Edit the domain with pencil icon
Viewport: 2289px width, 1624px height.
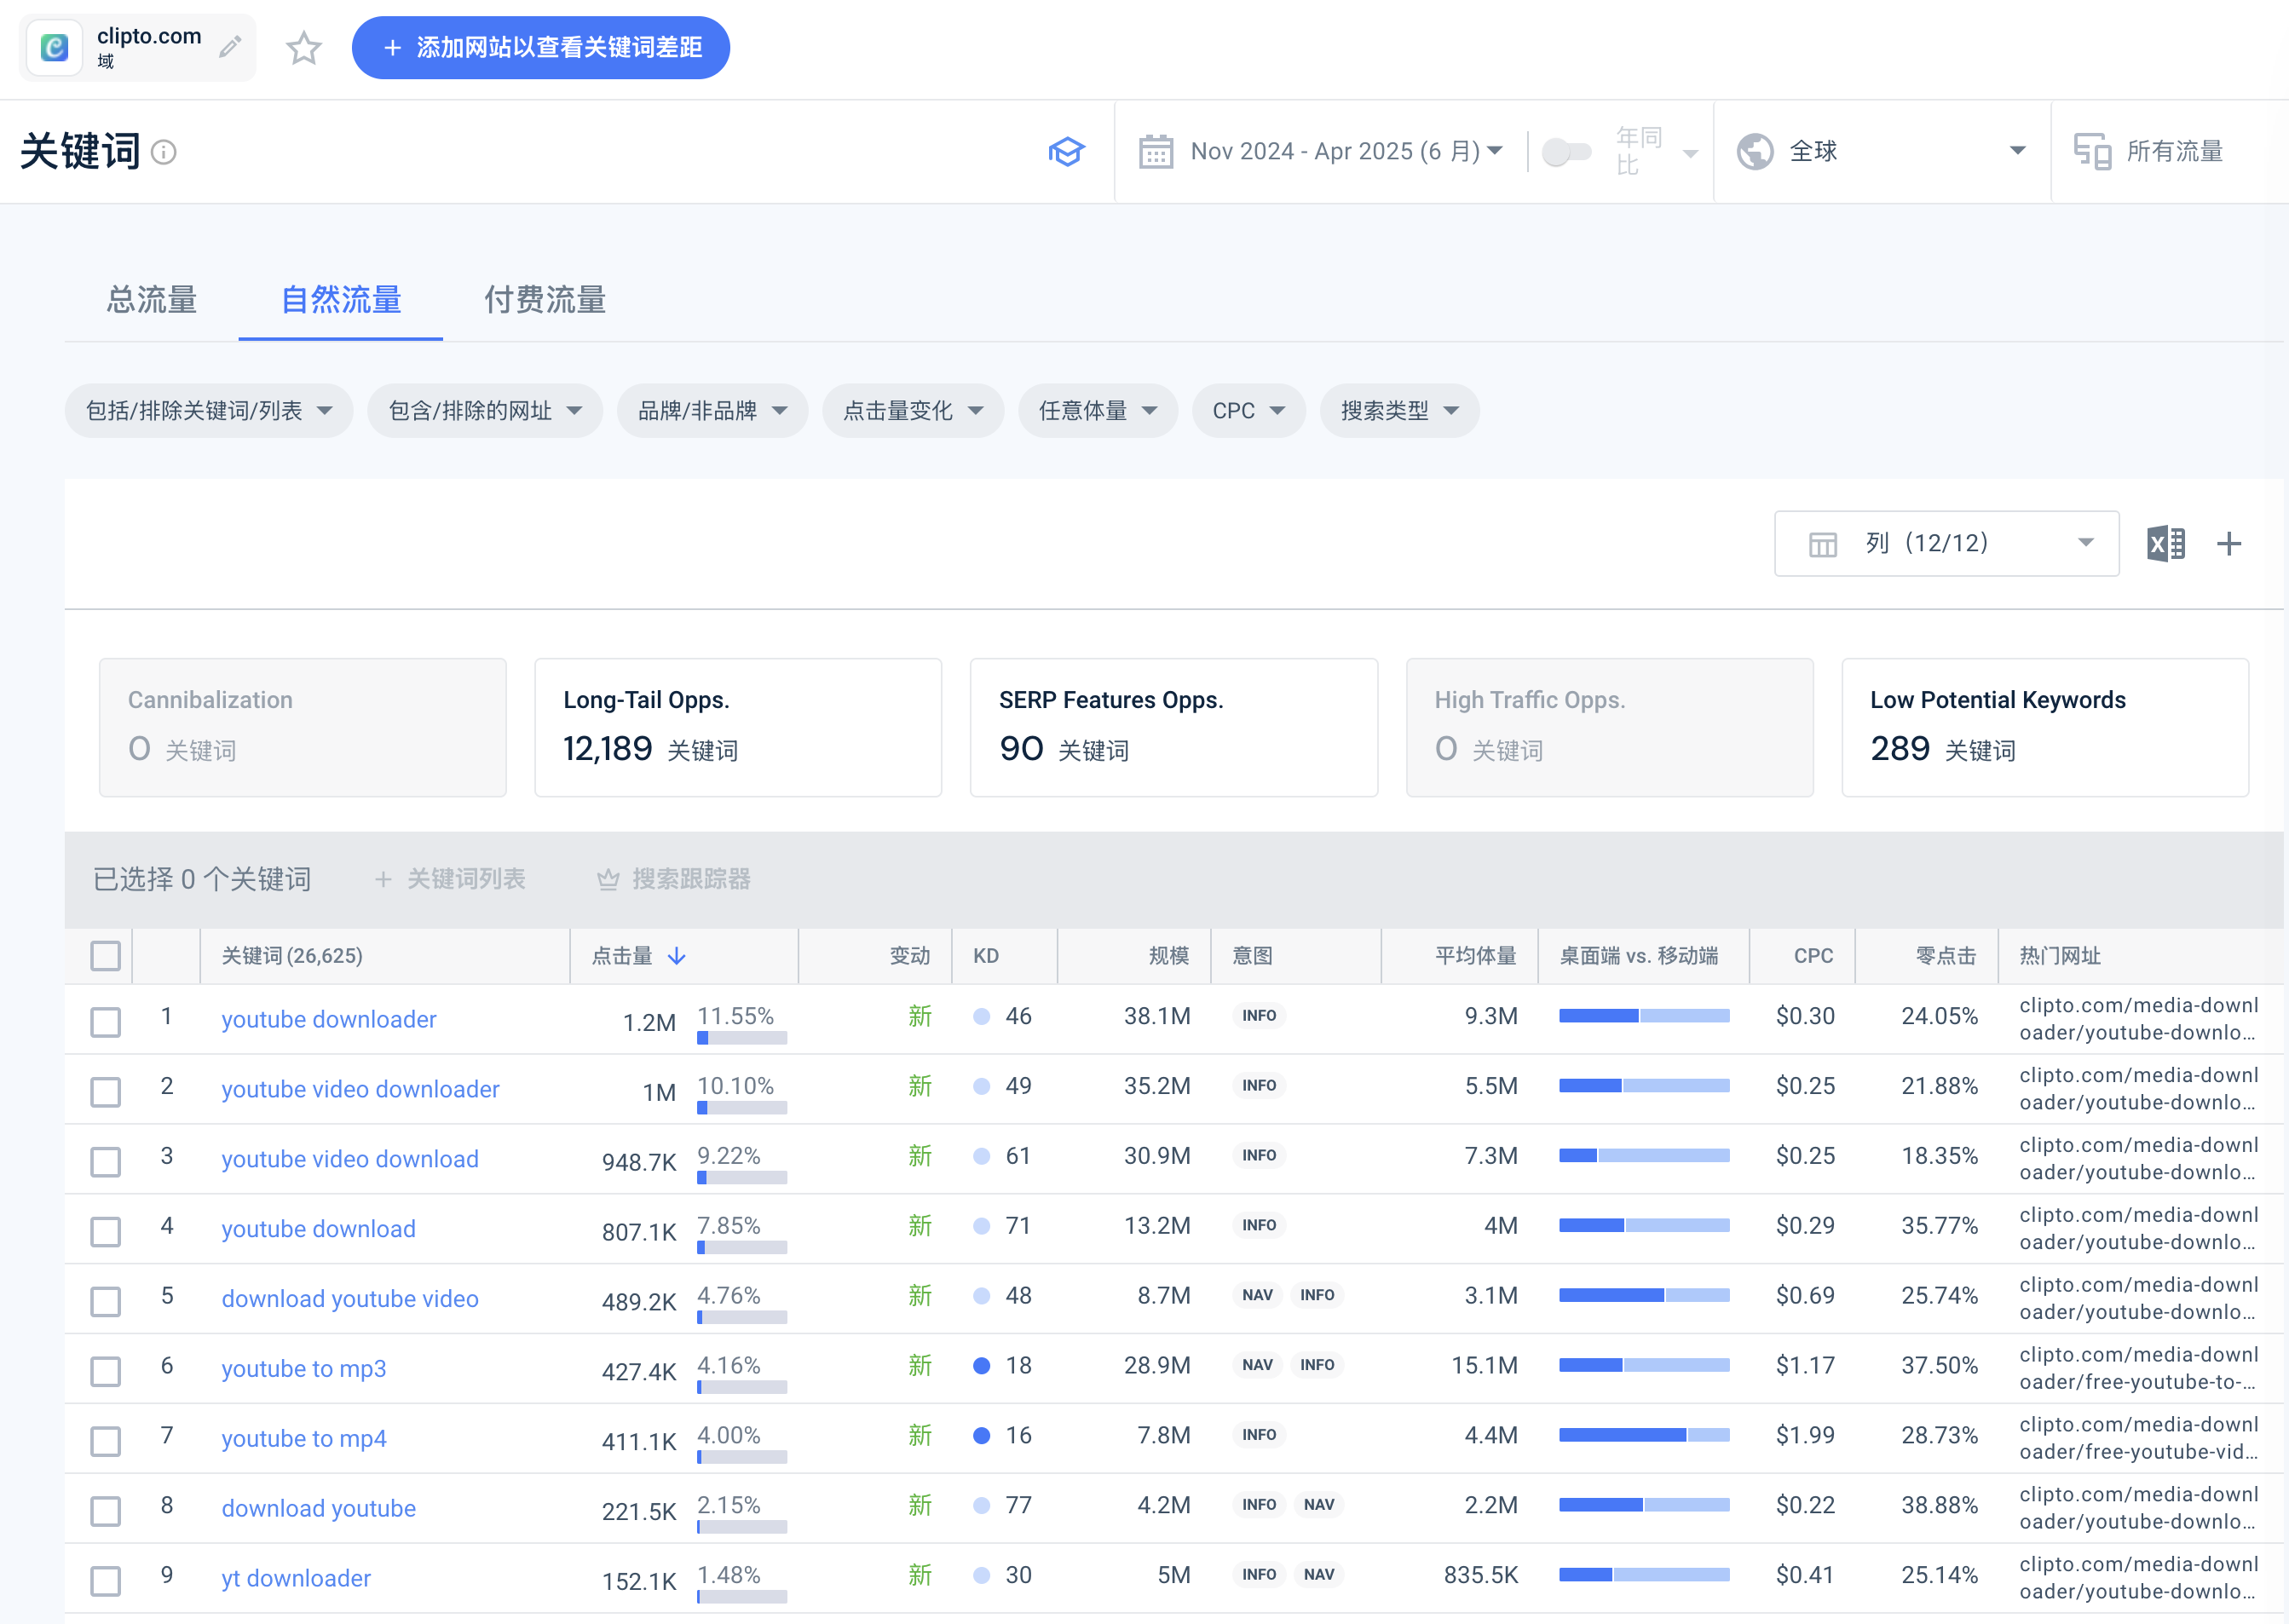[x=230, y=47]
